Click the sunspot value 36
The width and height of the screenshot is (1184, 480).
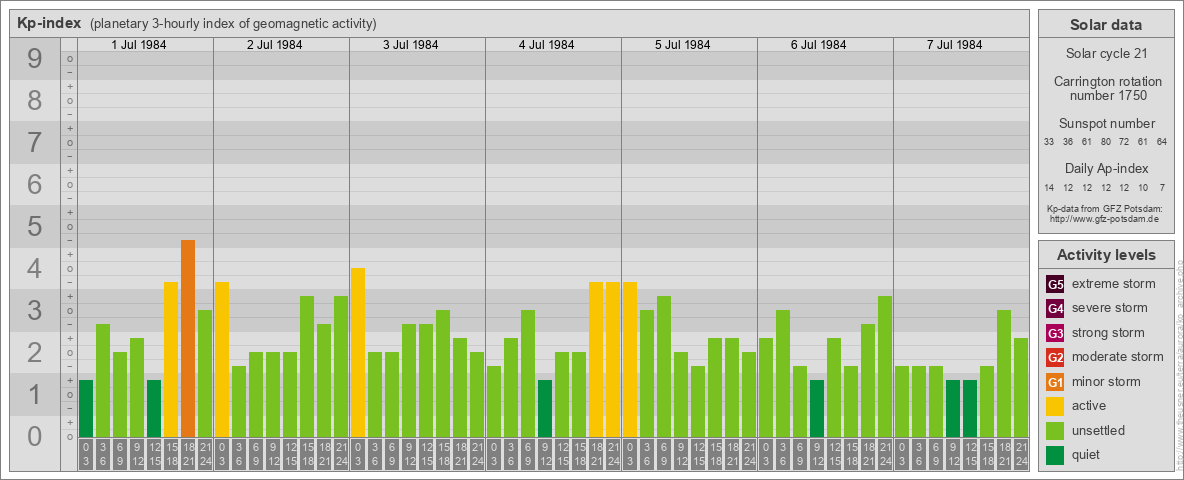(1068, 142)
